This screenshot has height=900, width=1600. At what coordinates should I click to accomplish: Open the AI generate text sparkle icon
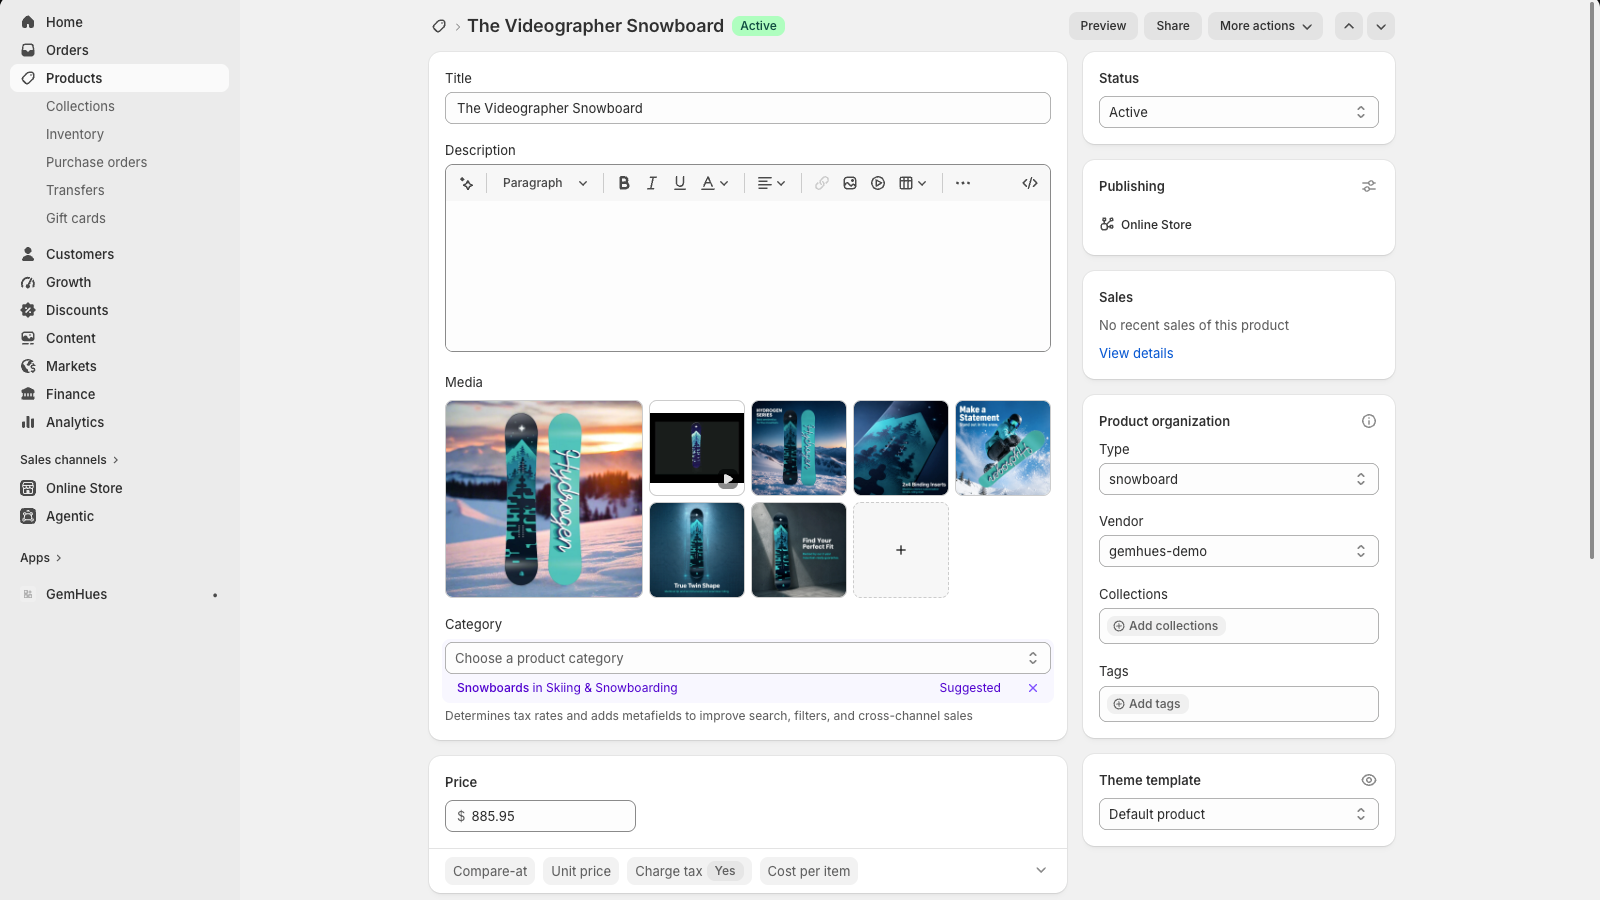466,183
